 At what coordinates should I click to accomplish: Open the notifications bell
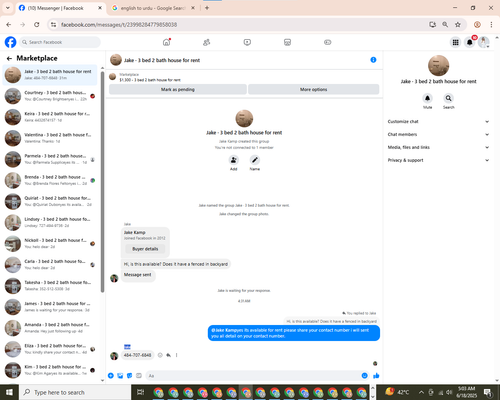pyautogui.click(x=470, y=42)
